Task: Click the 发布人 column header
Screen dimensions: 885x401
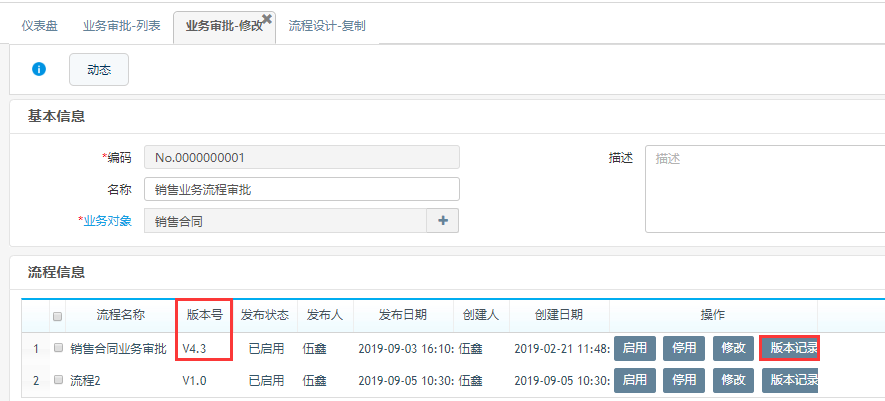Action: [x=325, y=315]
